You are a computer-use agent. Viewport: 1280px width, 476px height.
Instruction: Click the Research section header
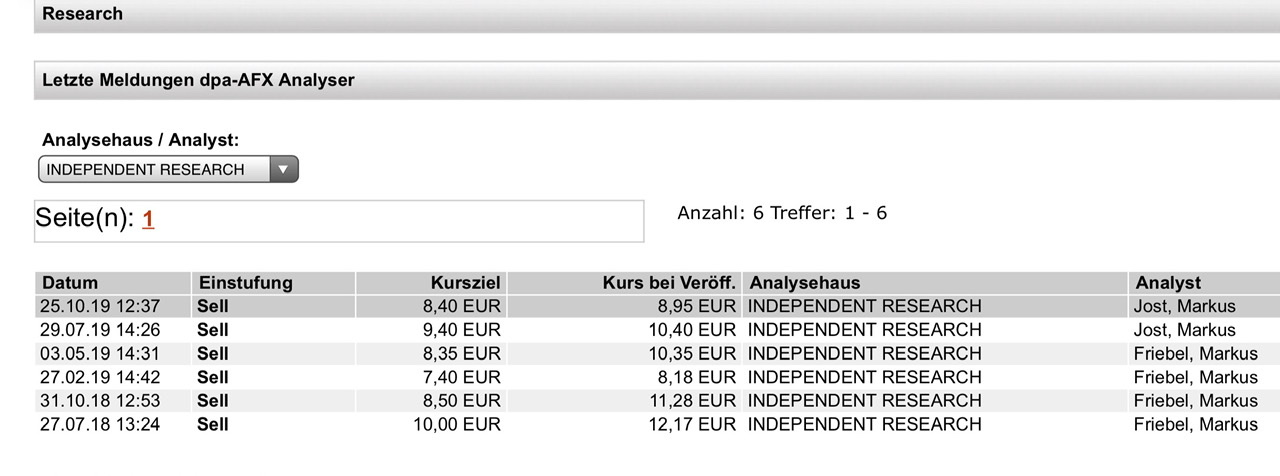click(x=82, y=14)
